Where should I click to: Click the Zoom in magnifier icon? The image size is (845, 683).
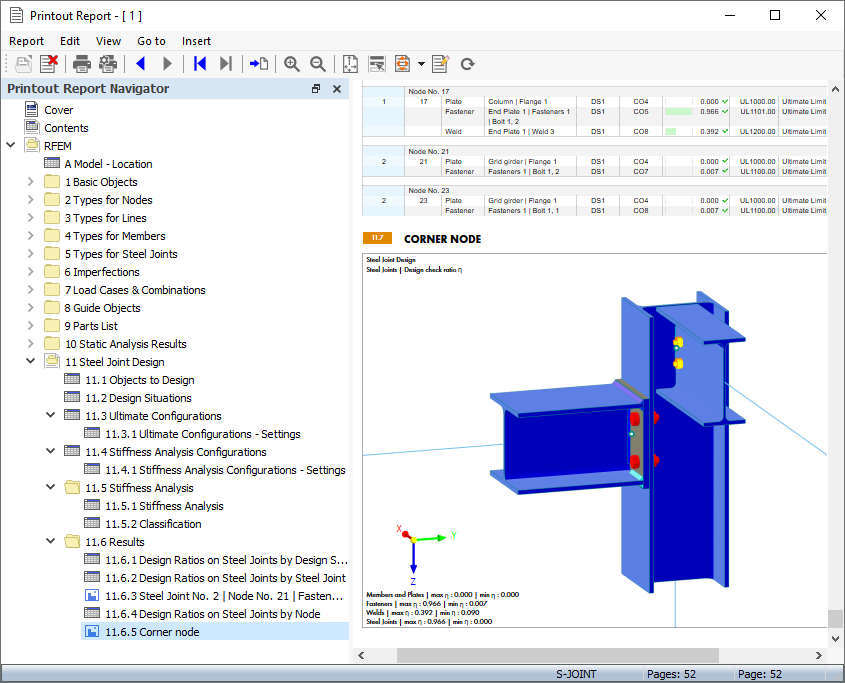292,64
